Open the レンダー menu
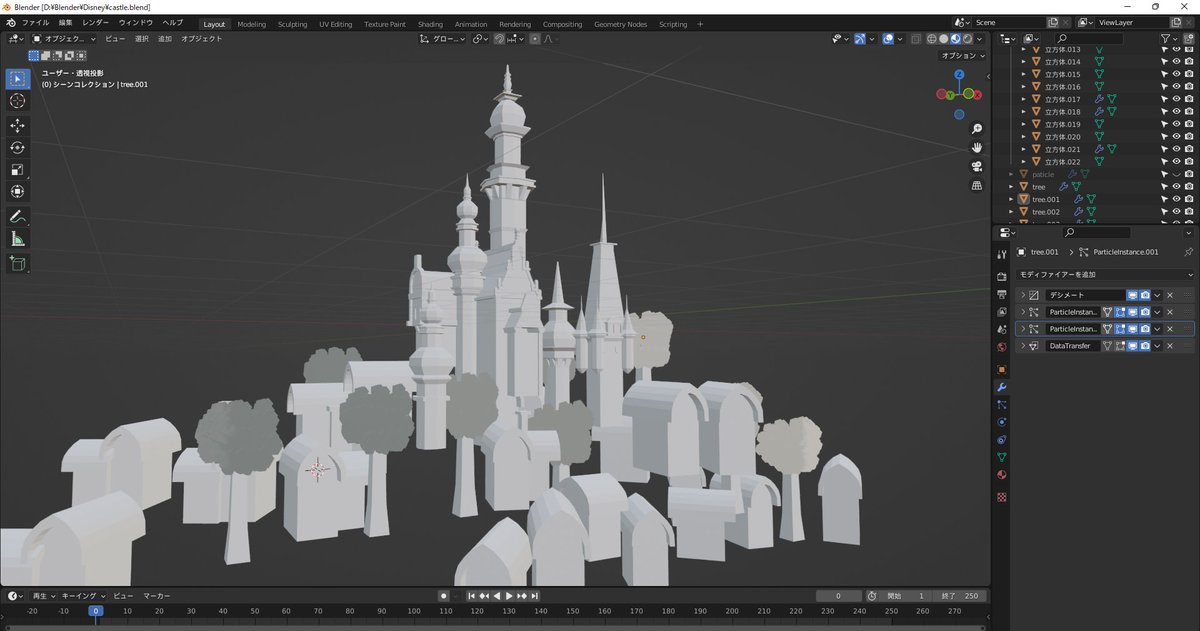Screen dimensions: 1200x631 [x=96, y=22]
